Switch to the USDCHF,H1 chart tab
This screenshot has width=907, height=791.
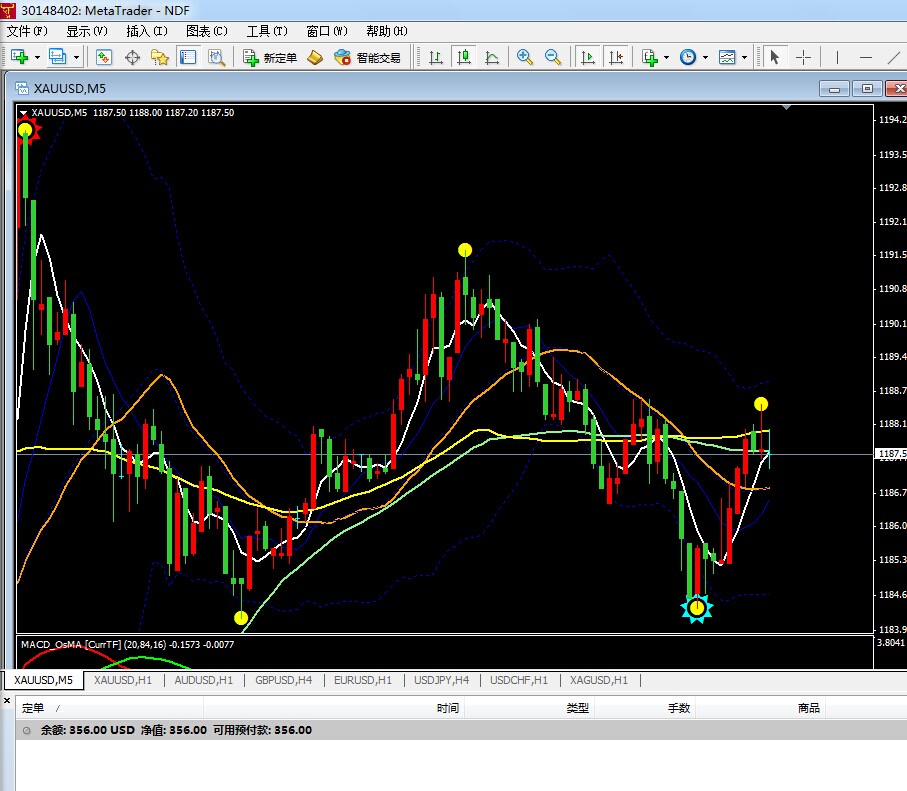[519, 680]
